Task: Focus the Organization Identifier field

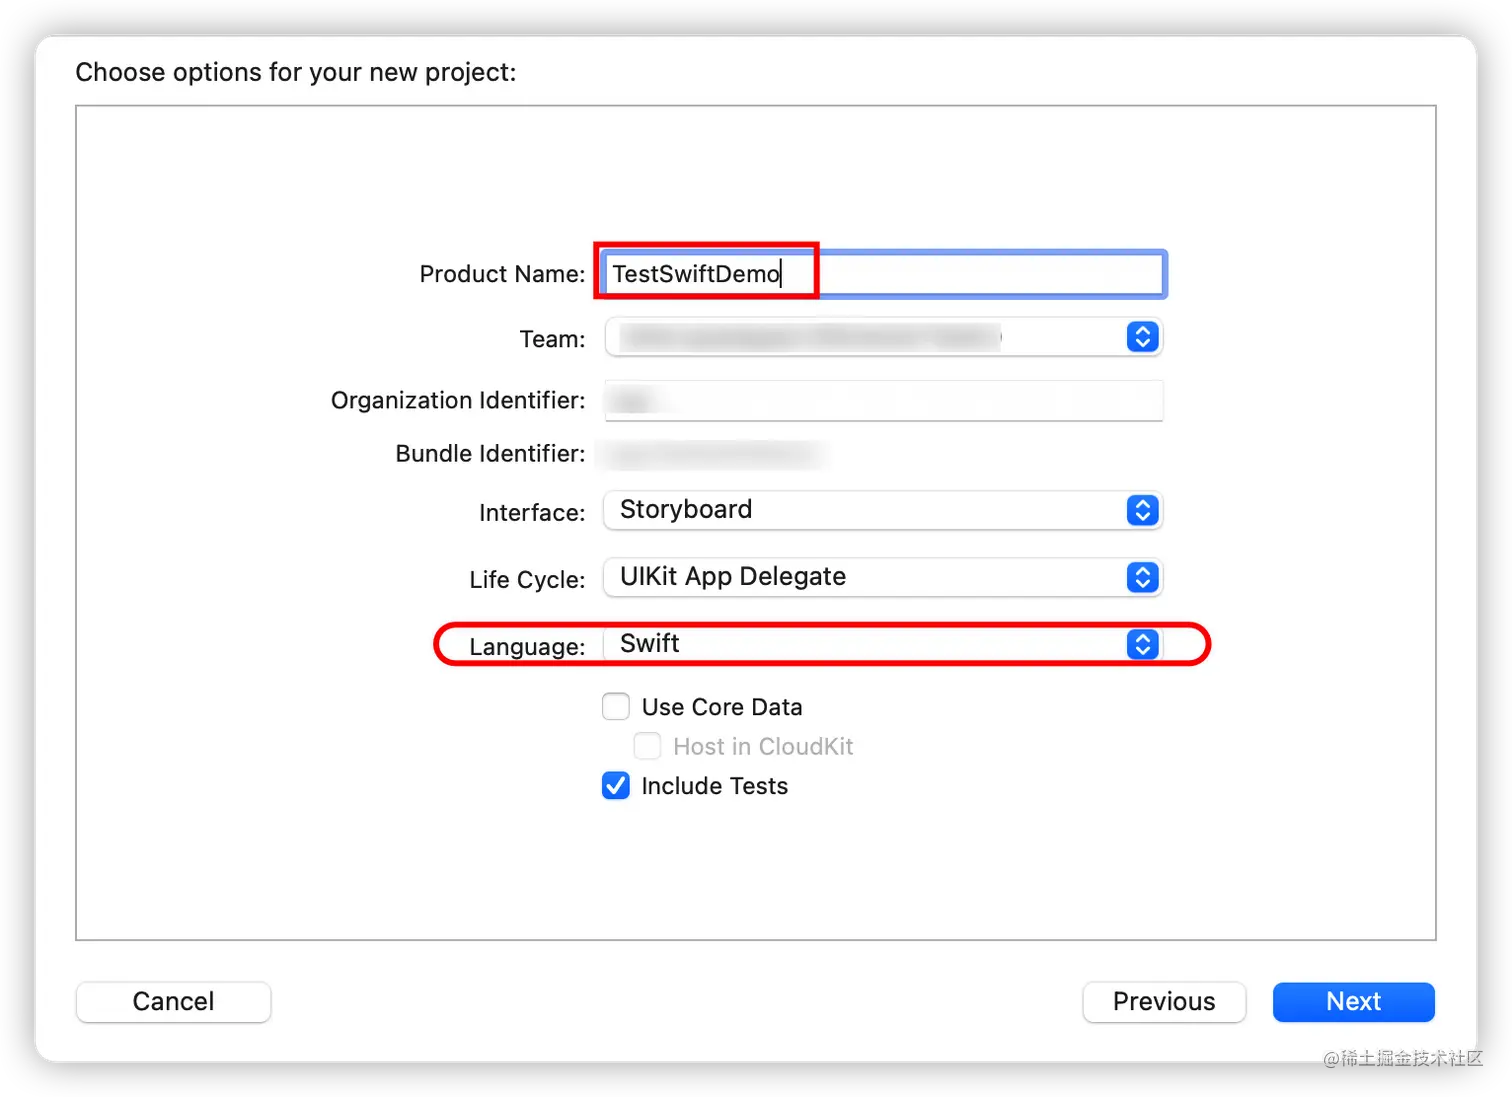Action: 884,400
